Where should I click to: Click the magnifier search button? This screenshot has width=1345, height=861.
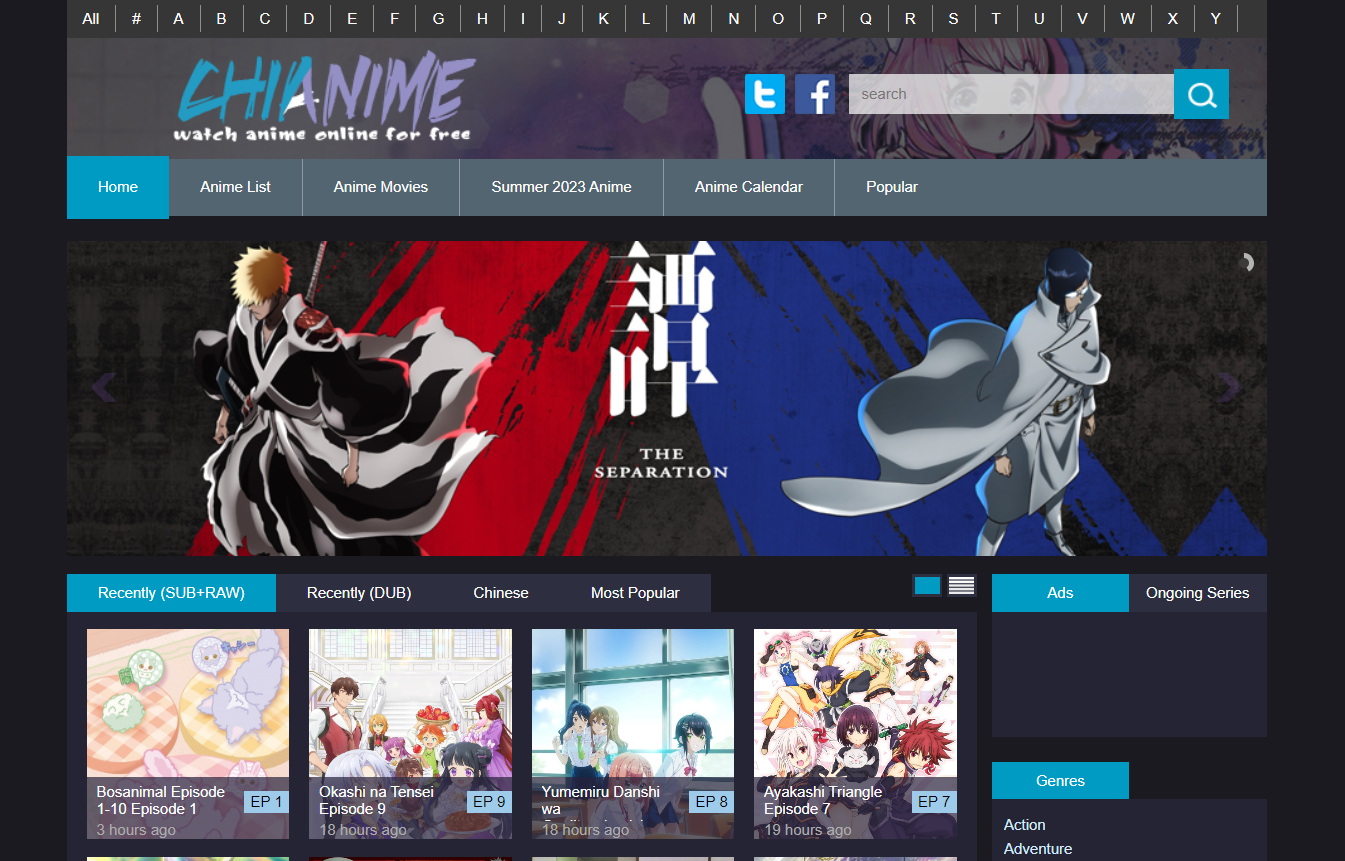pyautogui.click(x=1201, y=94)
